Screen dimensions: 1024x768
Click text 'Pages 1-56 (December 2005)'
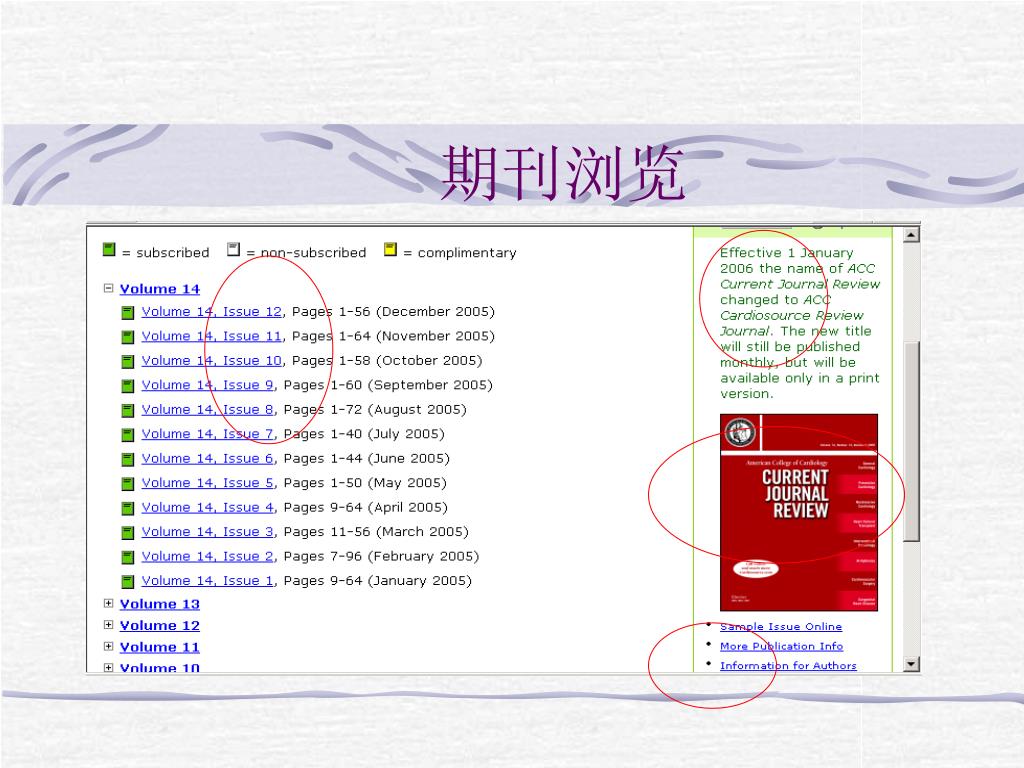[393, 312]
